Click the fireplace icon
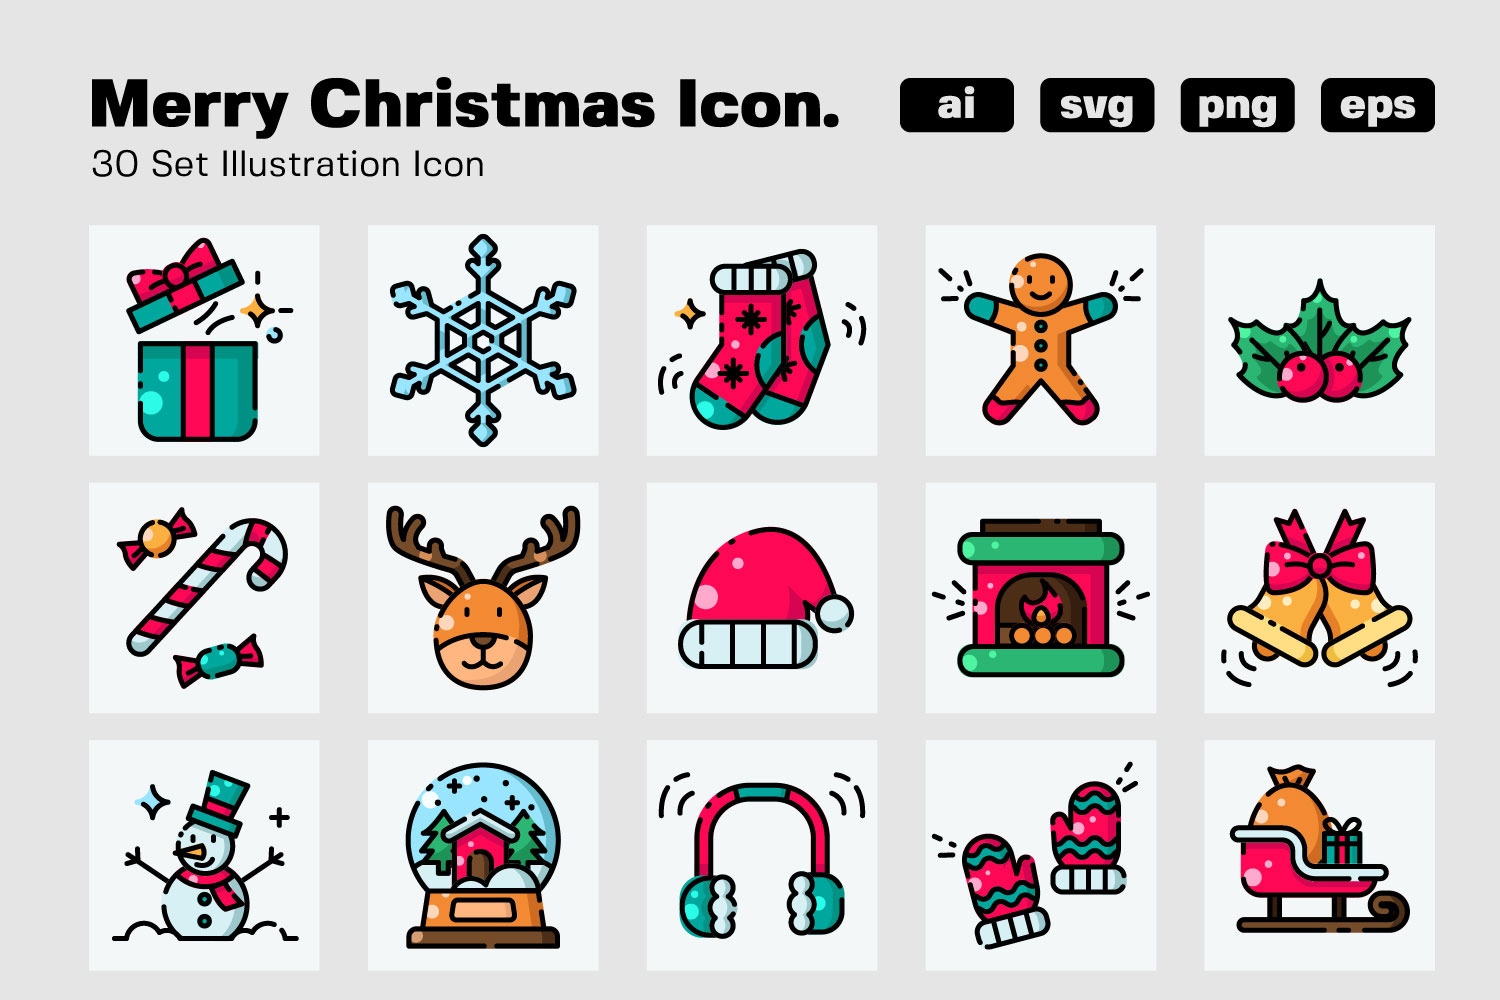The image size is (1500, 1000). pyautogui.click(x=1041, y=598)
